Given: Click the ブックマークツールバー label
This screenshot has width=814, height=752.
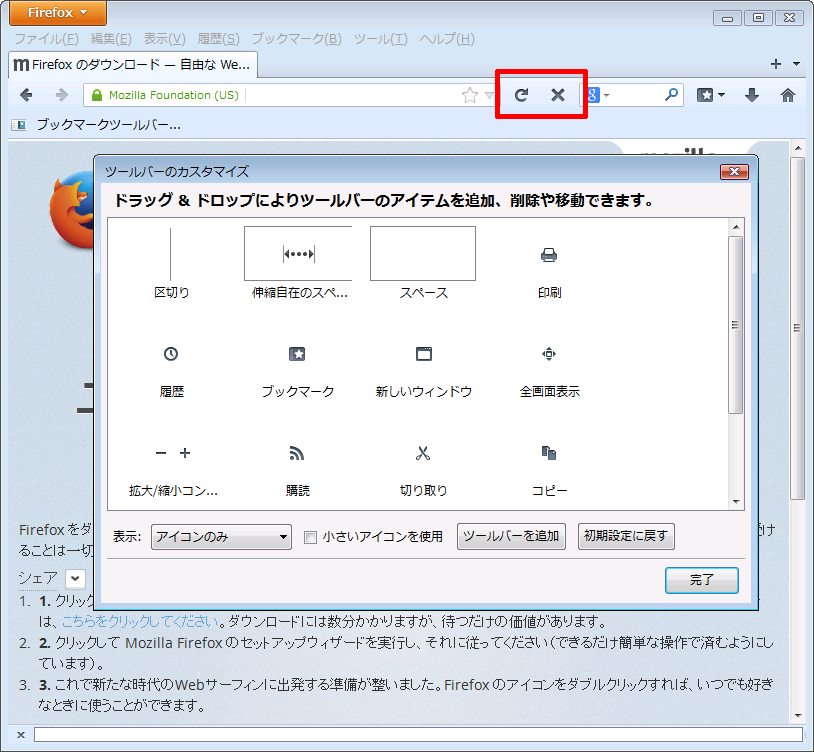Looking at the screenshot, I should point(108,125).
